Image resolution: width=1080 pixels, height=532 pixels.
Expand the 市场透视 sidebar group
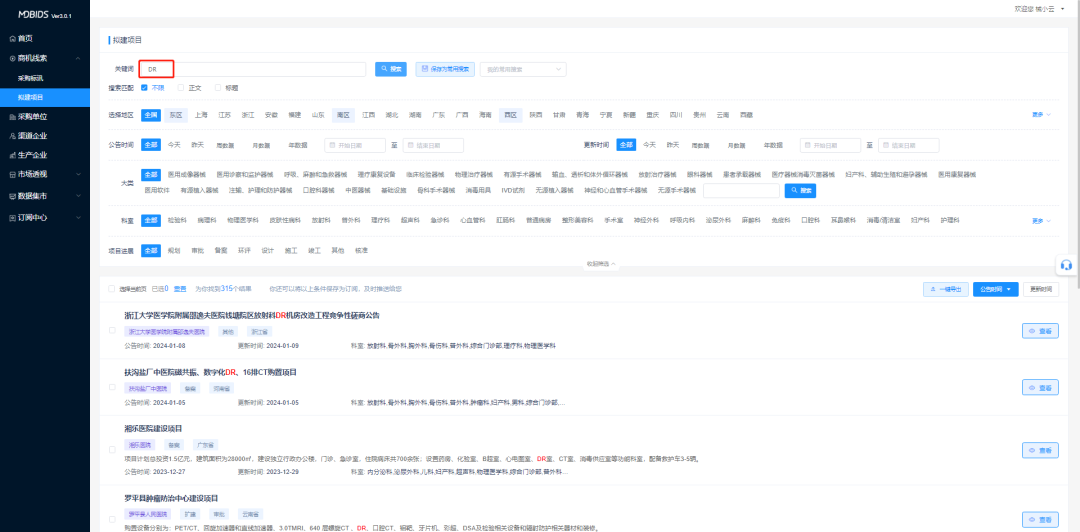(45, 174)
